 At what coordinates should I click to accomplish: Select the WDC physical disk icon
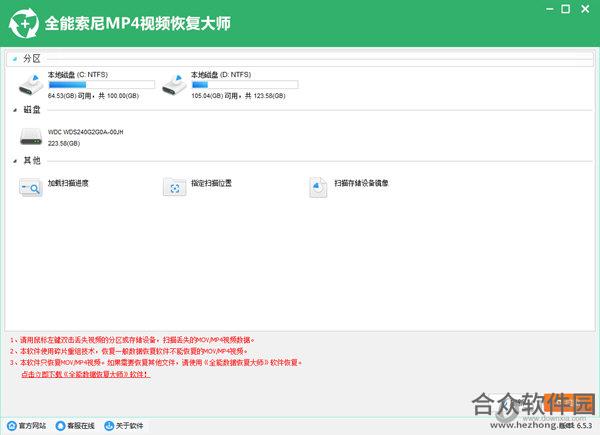[x=31, y=137]
